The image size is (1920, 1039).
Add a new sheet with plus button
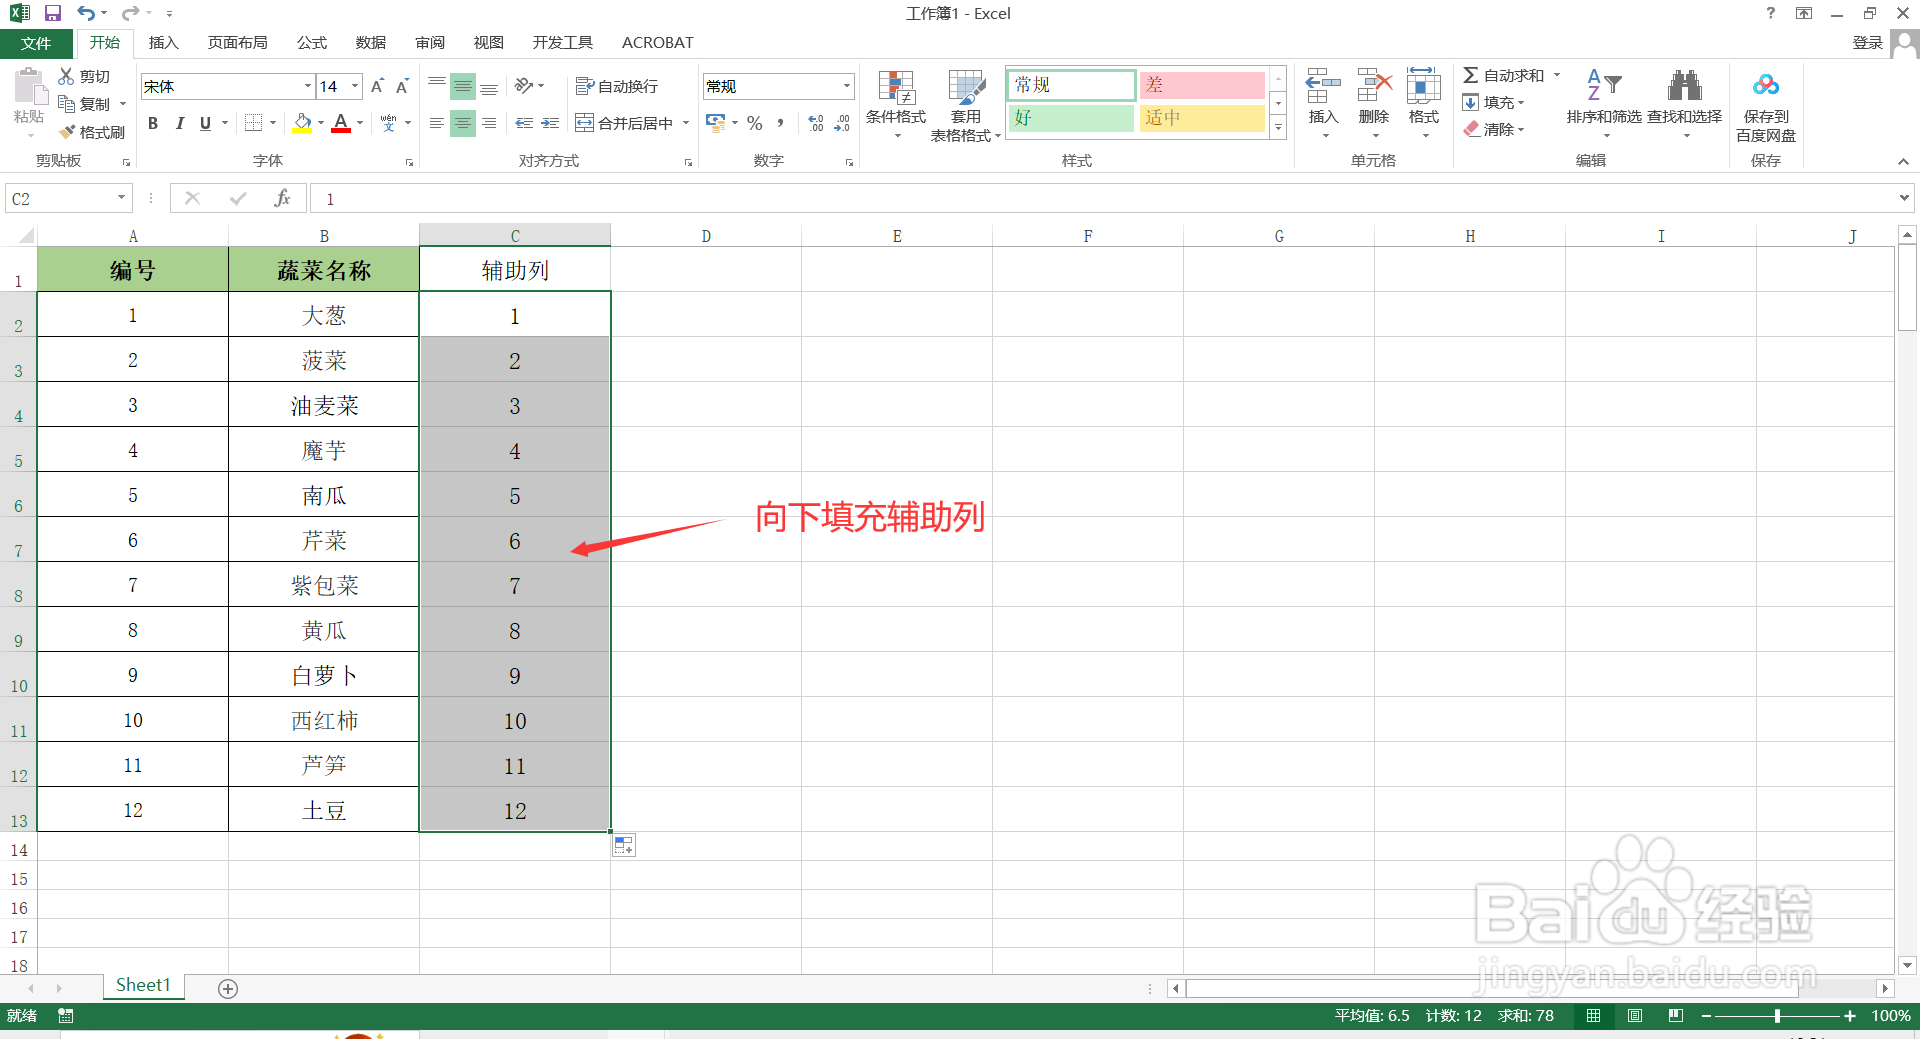click(x=228, y=988)
